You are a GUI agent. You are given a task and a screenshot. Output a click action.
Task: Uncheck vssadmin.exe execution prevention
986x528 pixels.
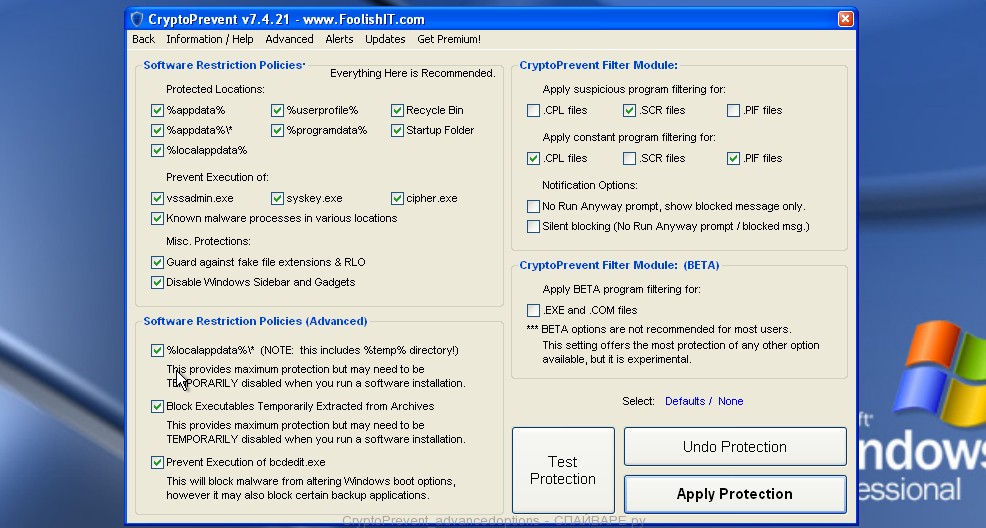click(x=157, y=199)
